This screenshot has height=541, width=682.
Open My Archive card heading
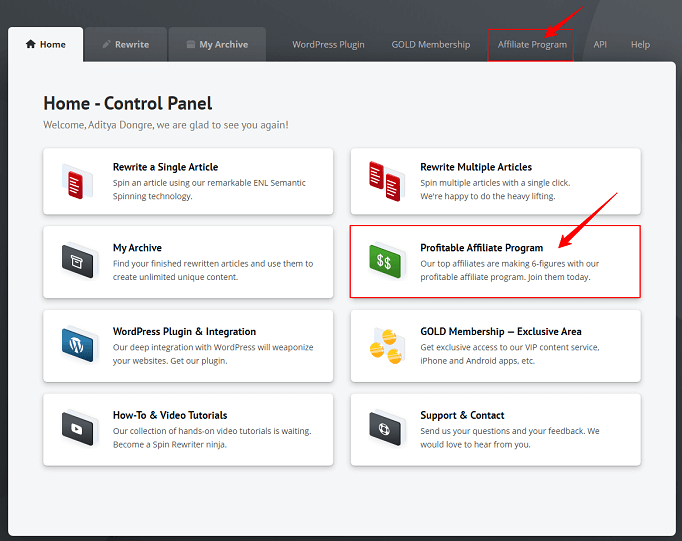click(x=137, y=248)
